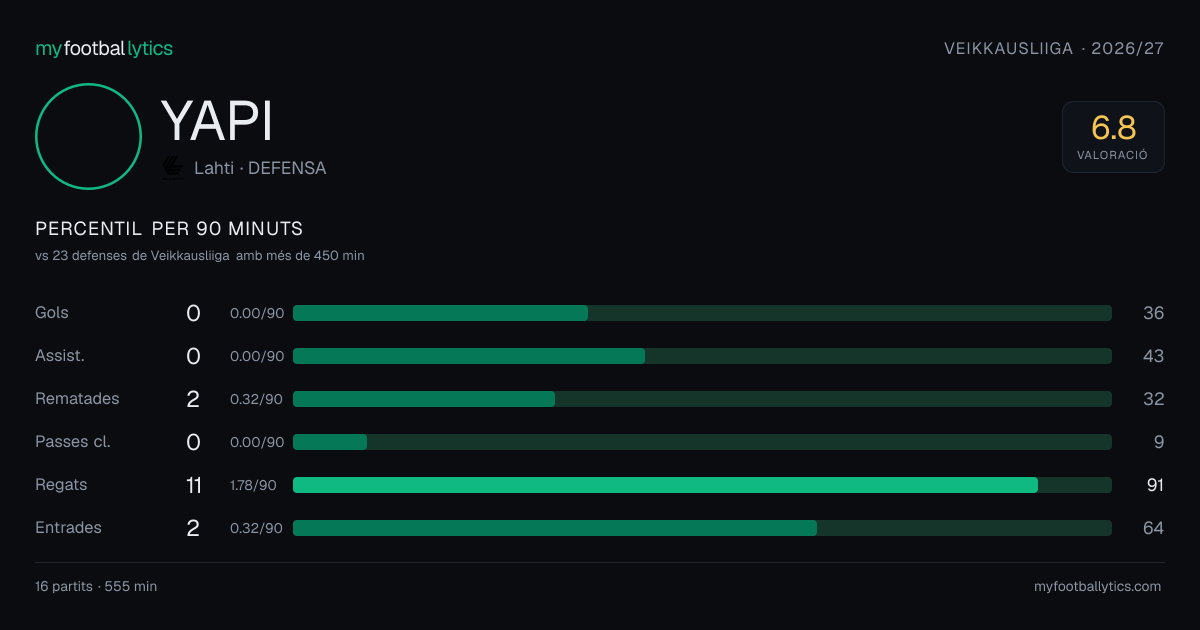Click the Lahti club crest icon

point(173,168)
